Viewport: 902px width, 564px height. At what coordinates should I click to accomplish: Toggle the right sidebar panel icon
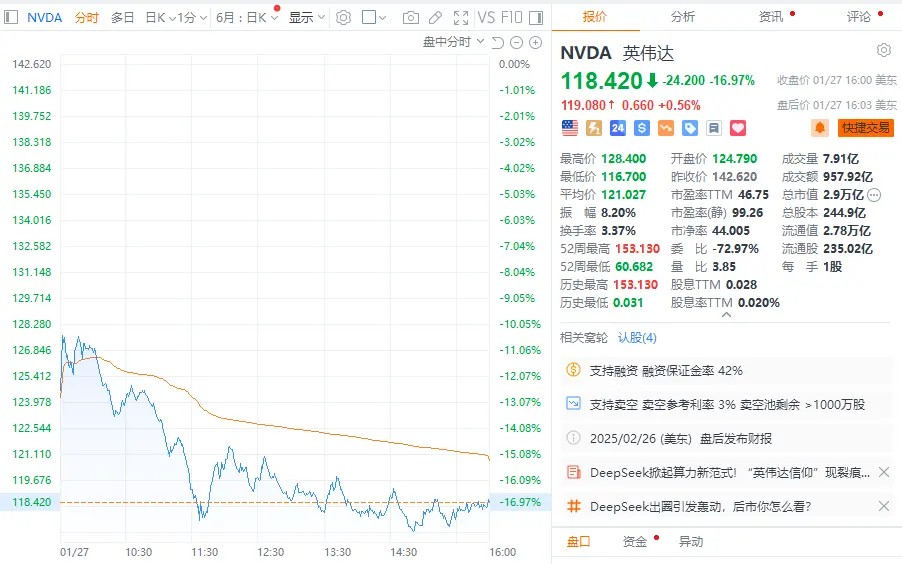coord(536,18)
